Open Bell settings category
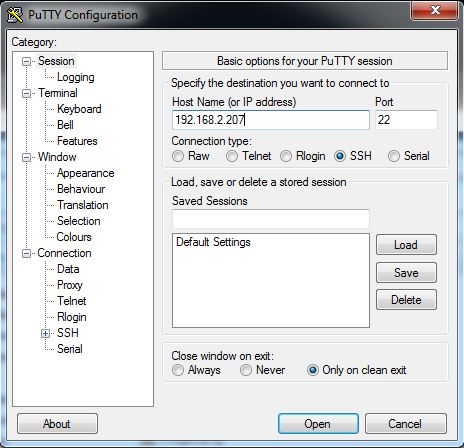The height and width of the screenshot is (448, 464). (x=65, y=125)
